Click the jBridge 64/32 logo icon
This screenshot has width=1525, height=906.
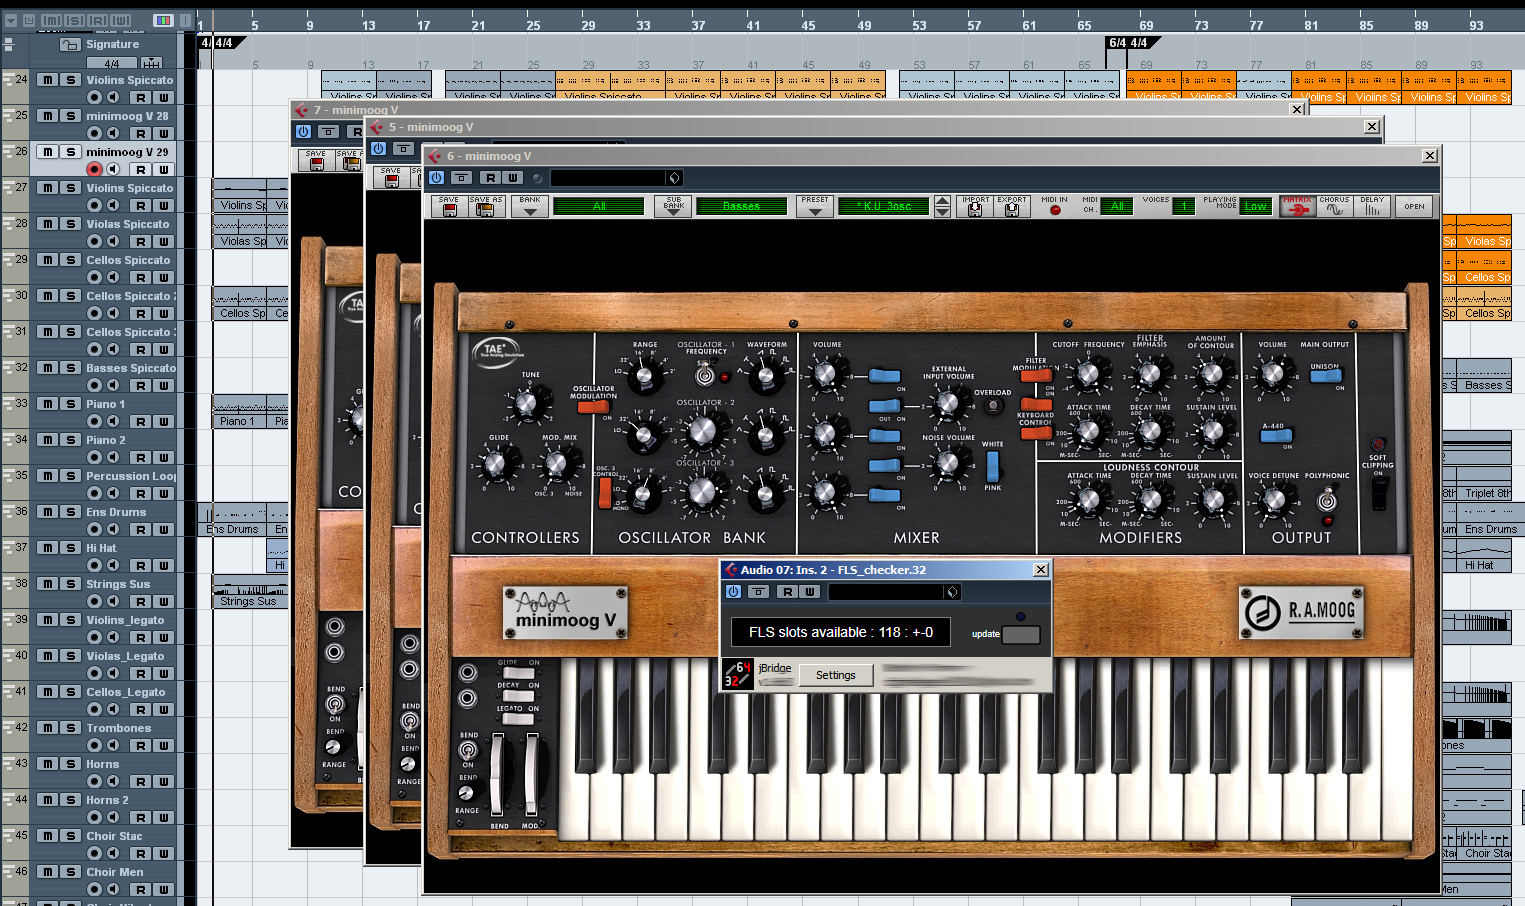click(x=737, y=674)
